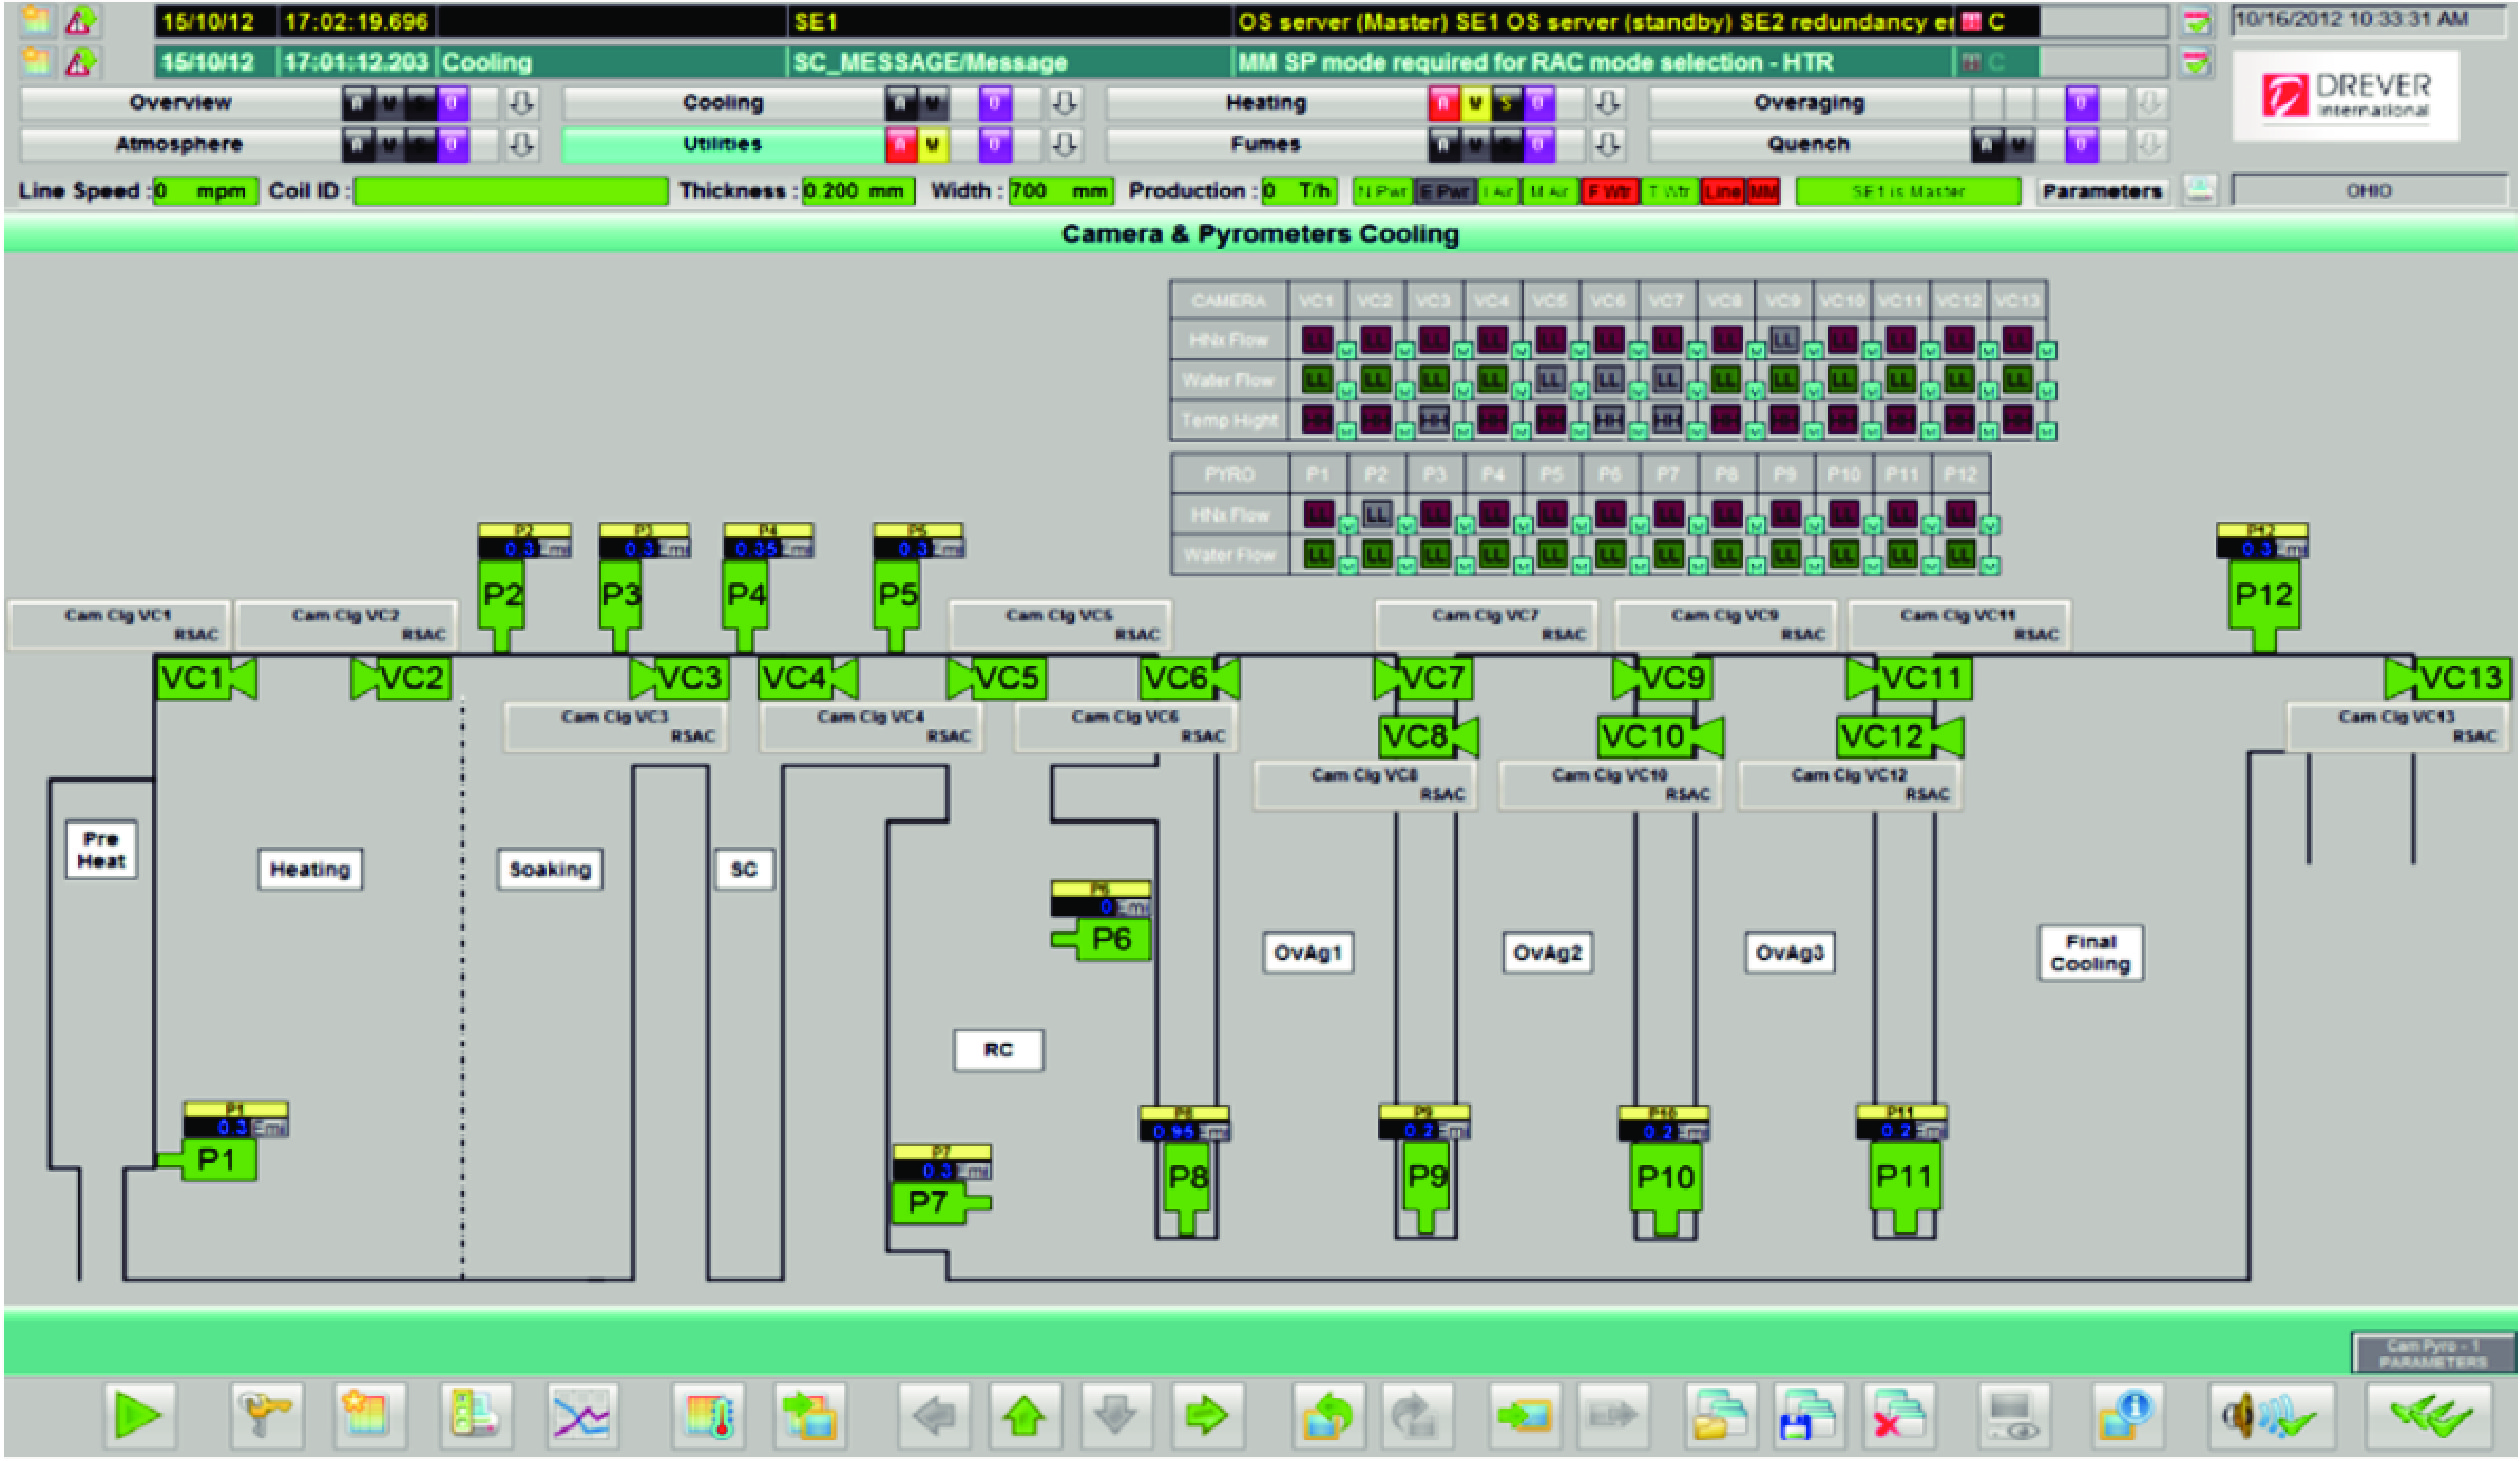Click the green arrow into screen icon
This screenshot has height=1461, width=2520.
(x=1524, y=1415)
